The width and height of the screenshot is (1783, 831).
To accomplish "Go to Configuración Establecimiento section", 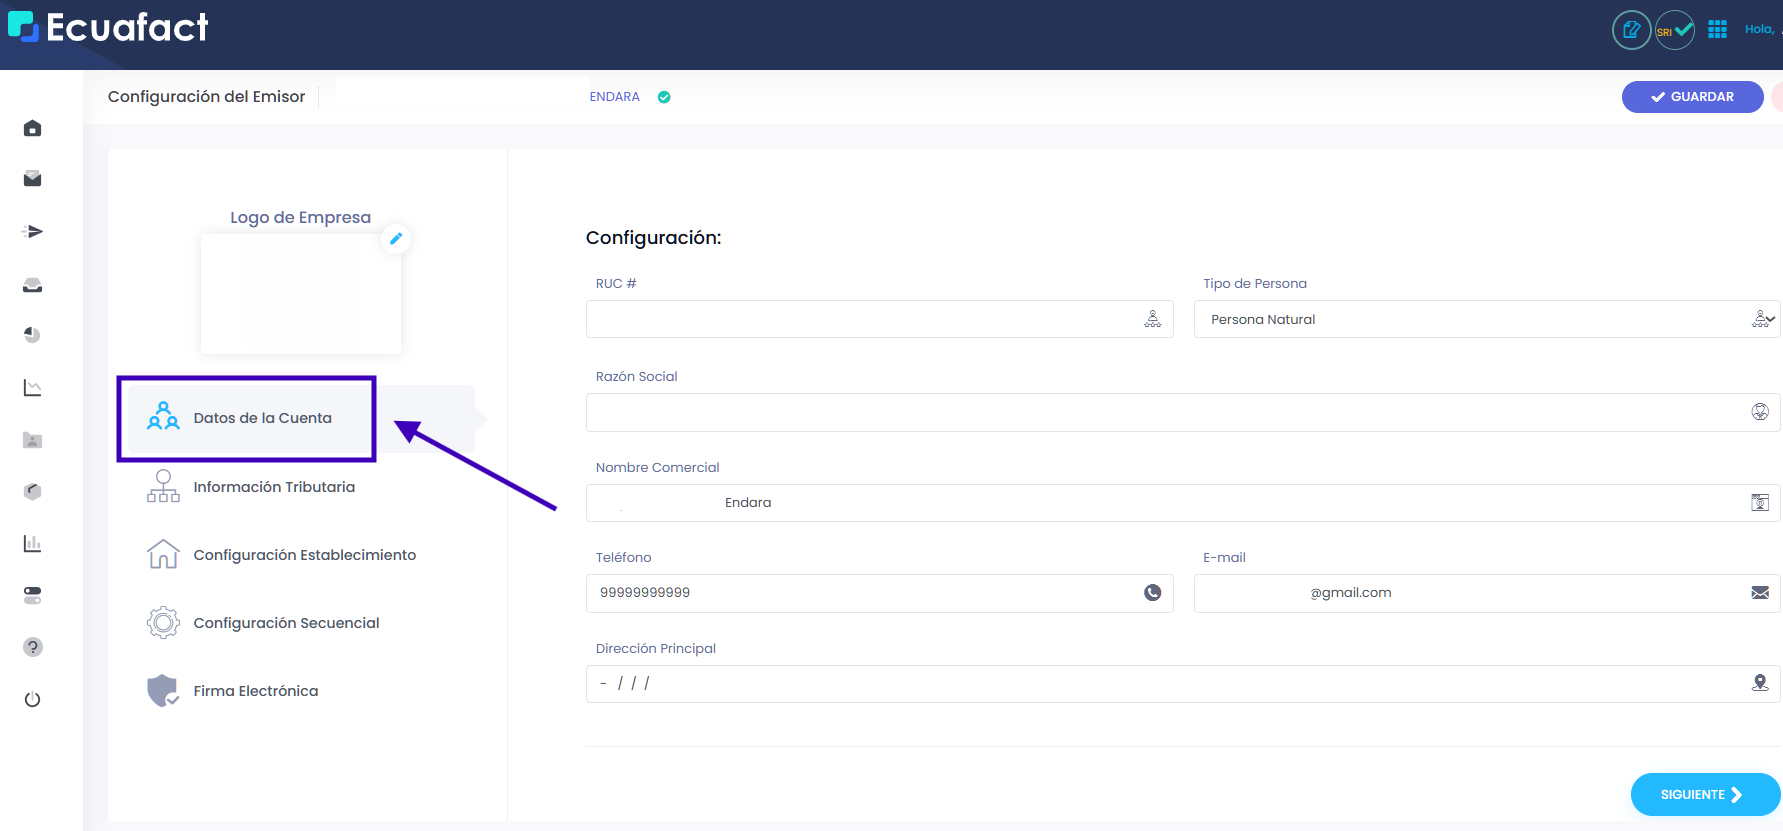I will tap(304, 555).
